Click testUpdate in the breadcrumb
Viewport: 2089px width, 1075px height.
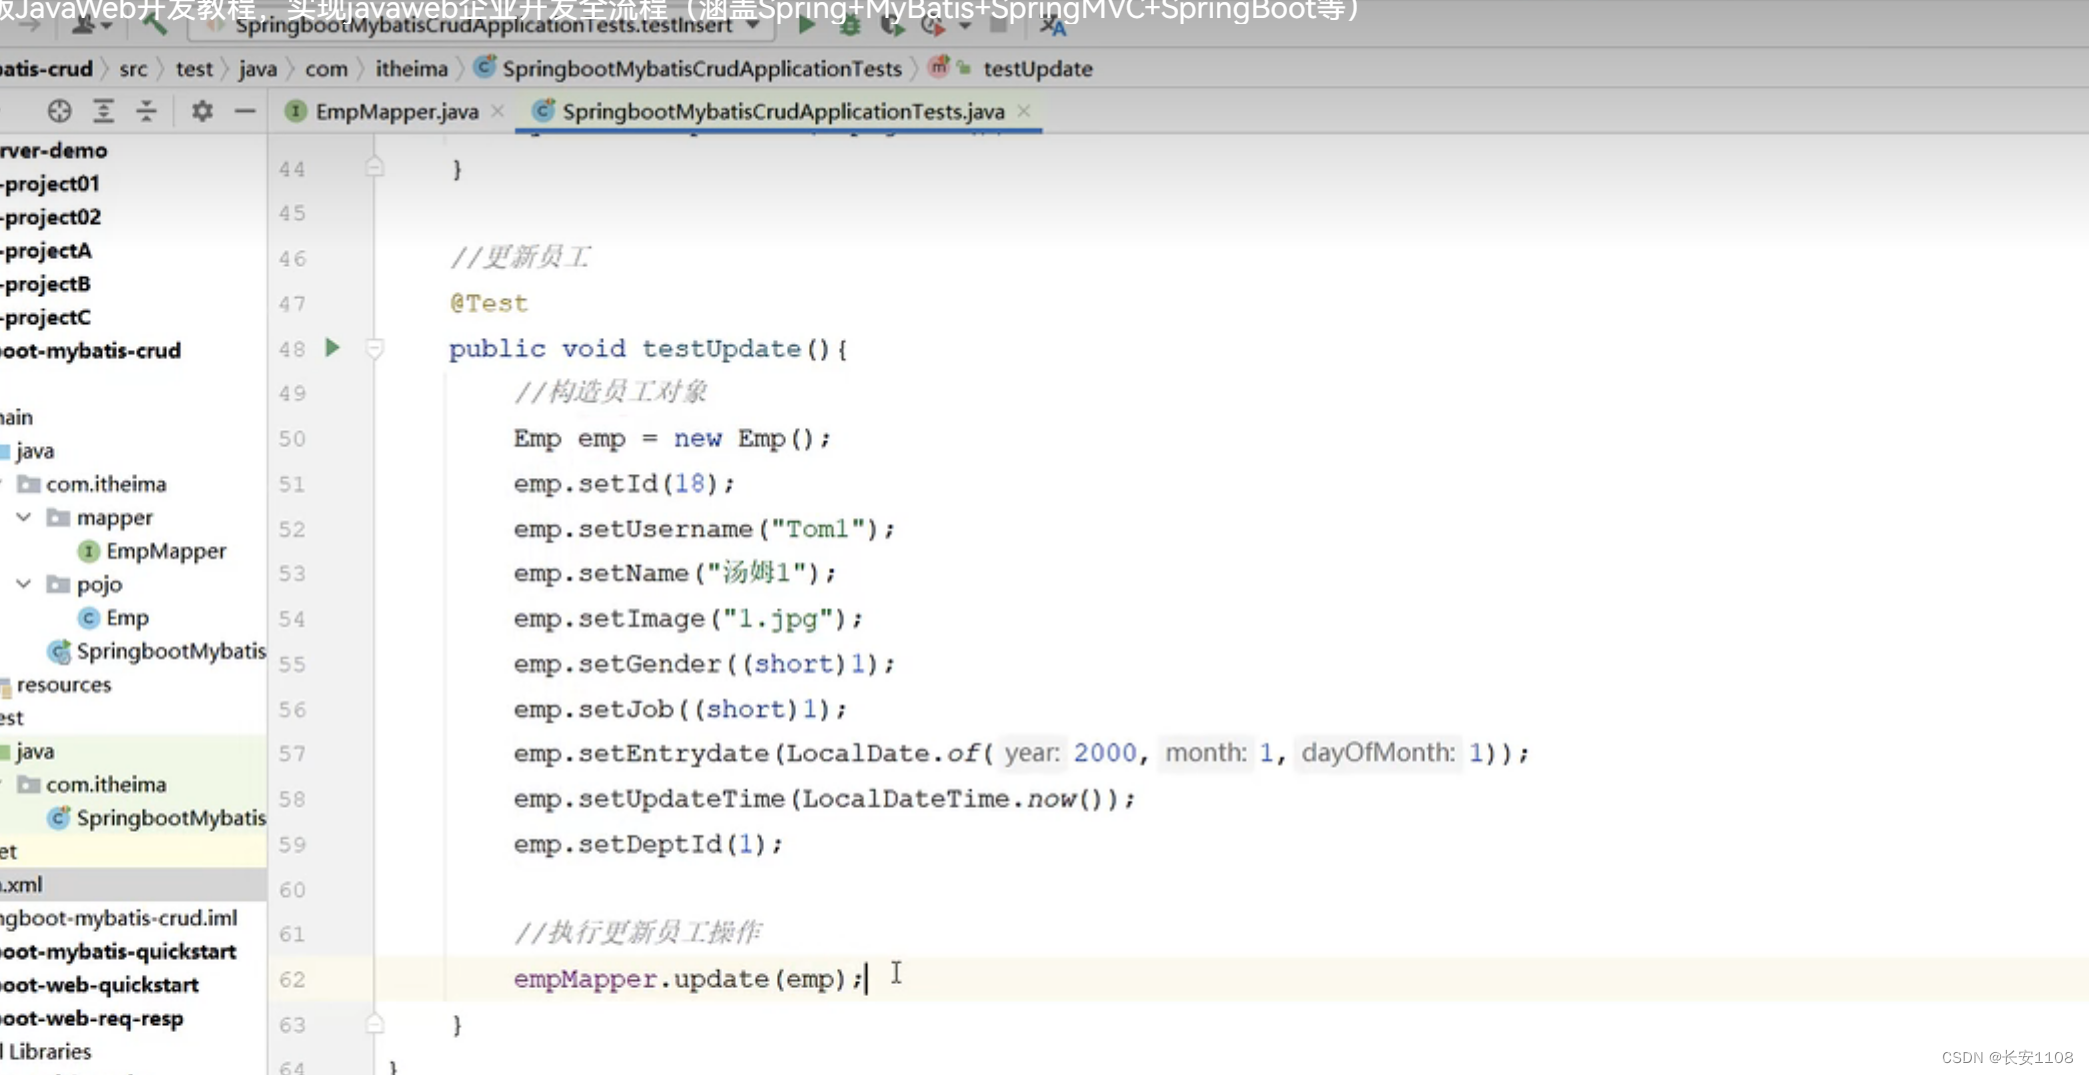point(1037,69)
